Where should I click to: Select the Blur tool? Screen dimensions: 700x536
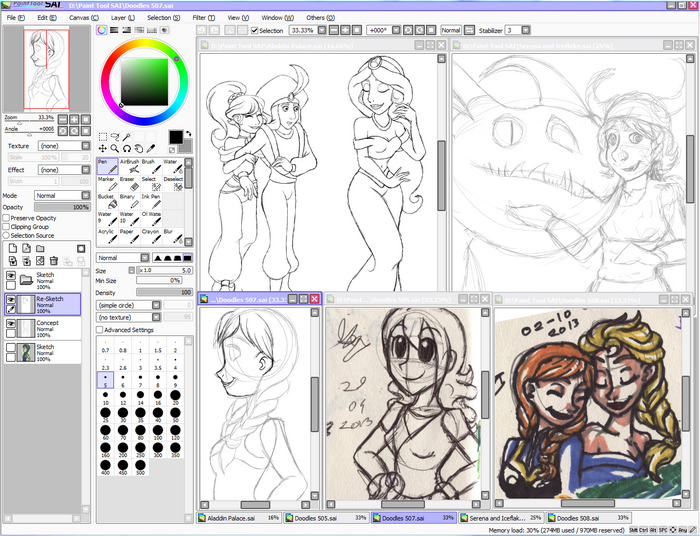pos(173,237)
